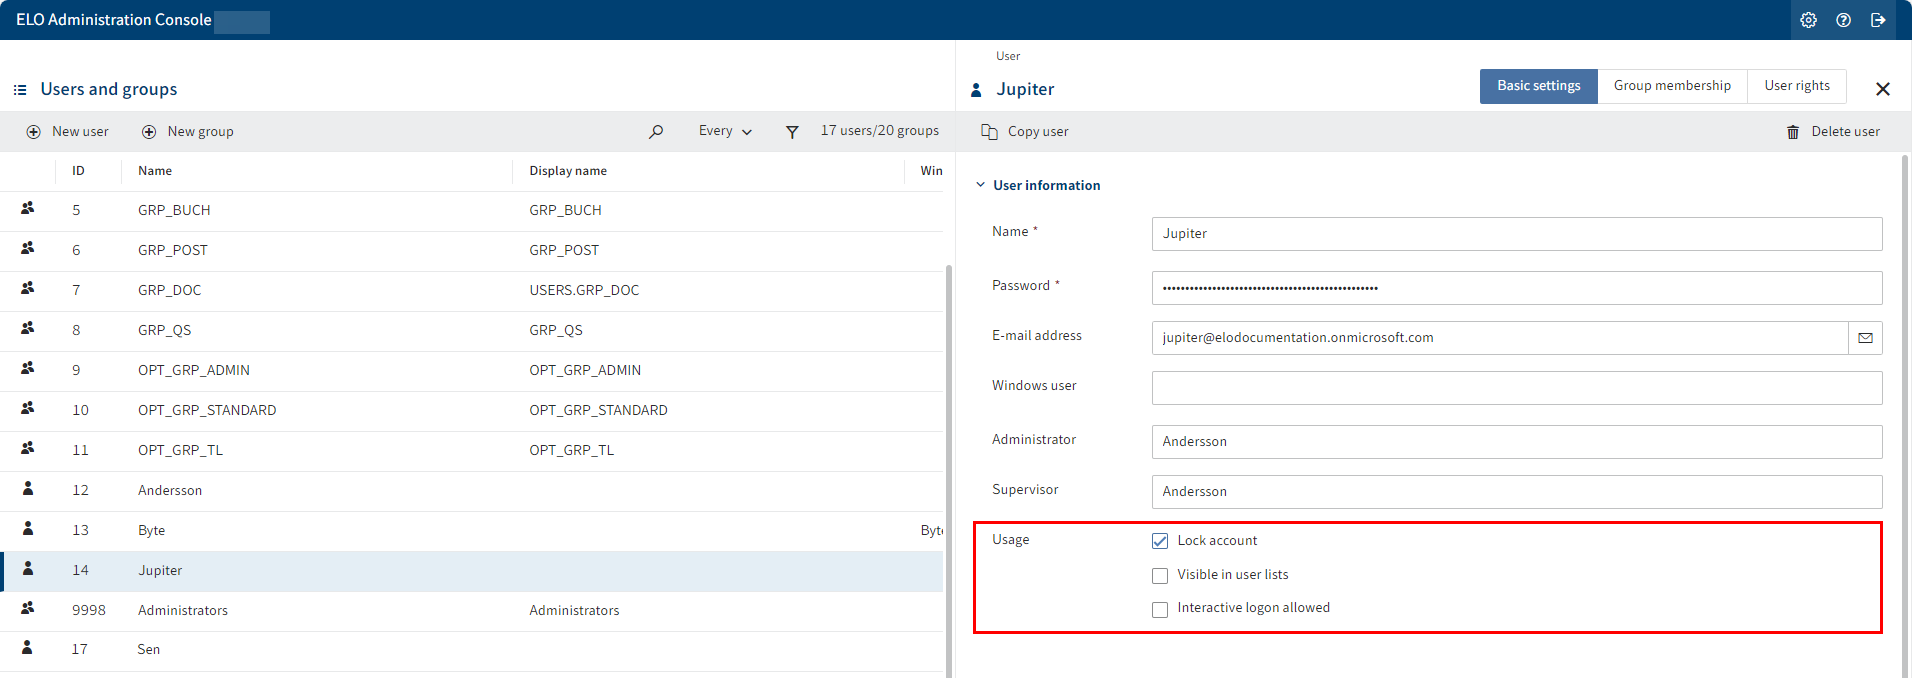This screenshot has height=678, width=1912.
Task: Click the filter funnel icon
Action: pos(792,131)
